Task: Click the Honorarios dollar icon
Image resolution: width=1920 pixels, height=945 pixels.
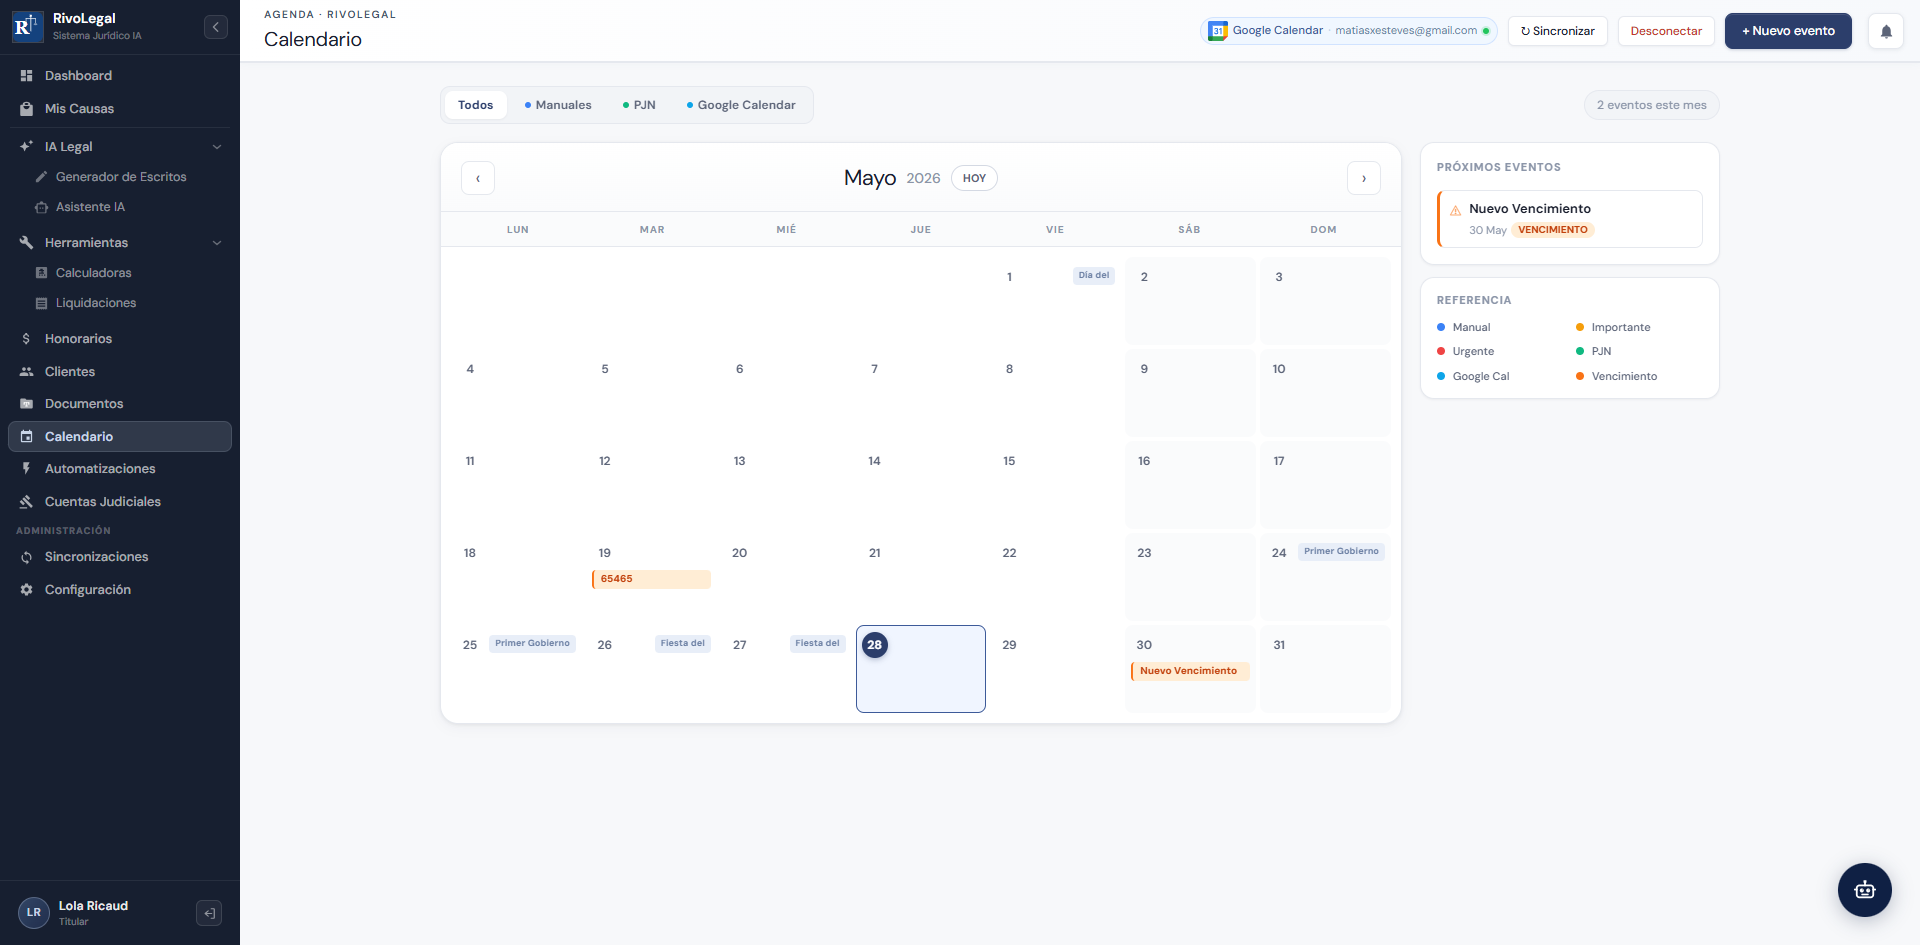Action: tap(27, 339)
